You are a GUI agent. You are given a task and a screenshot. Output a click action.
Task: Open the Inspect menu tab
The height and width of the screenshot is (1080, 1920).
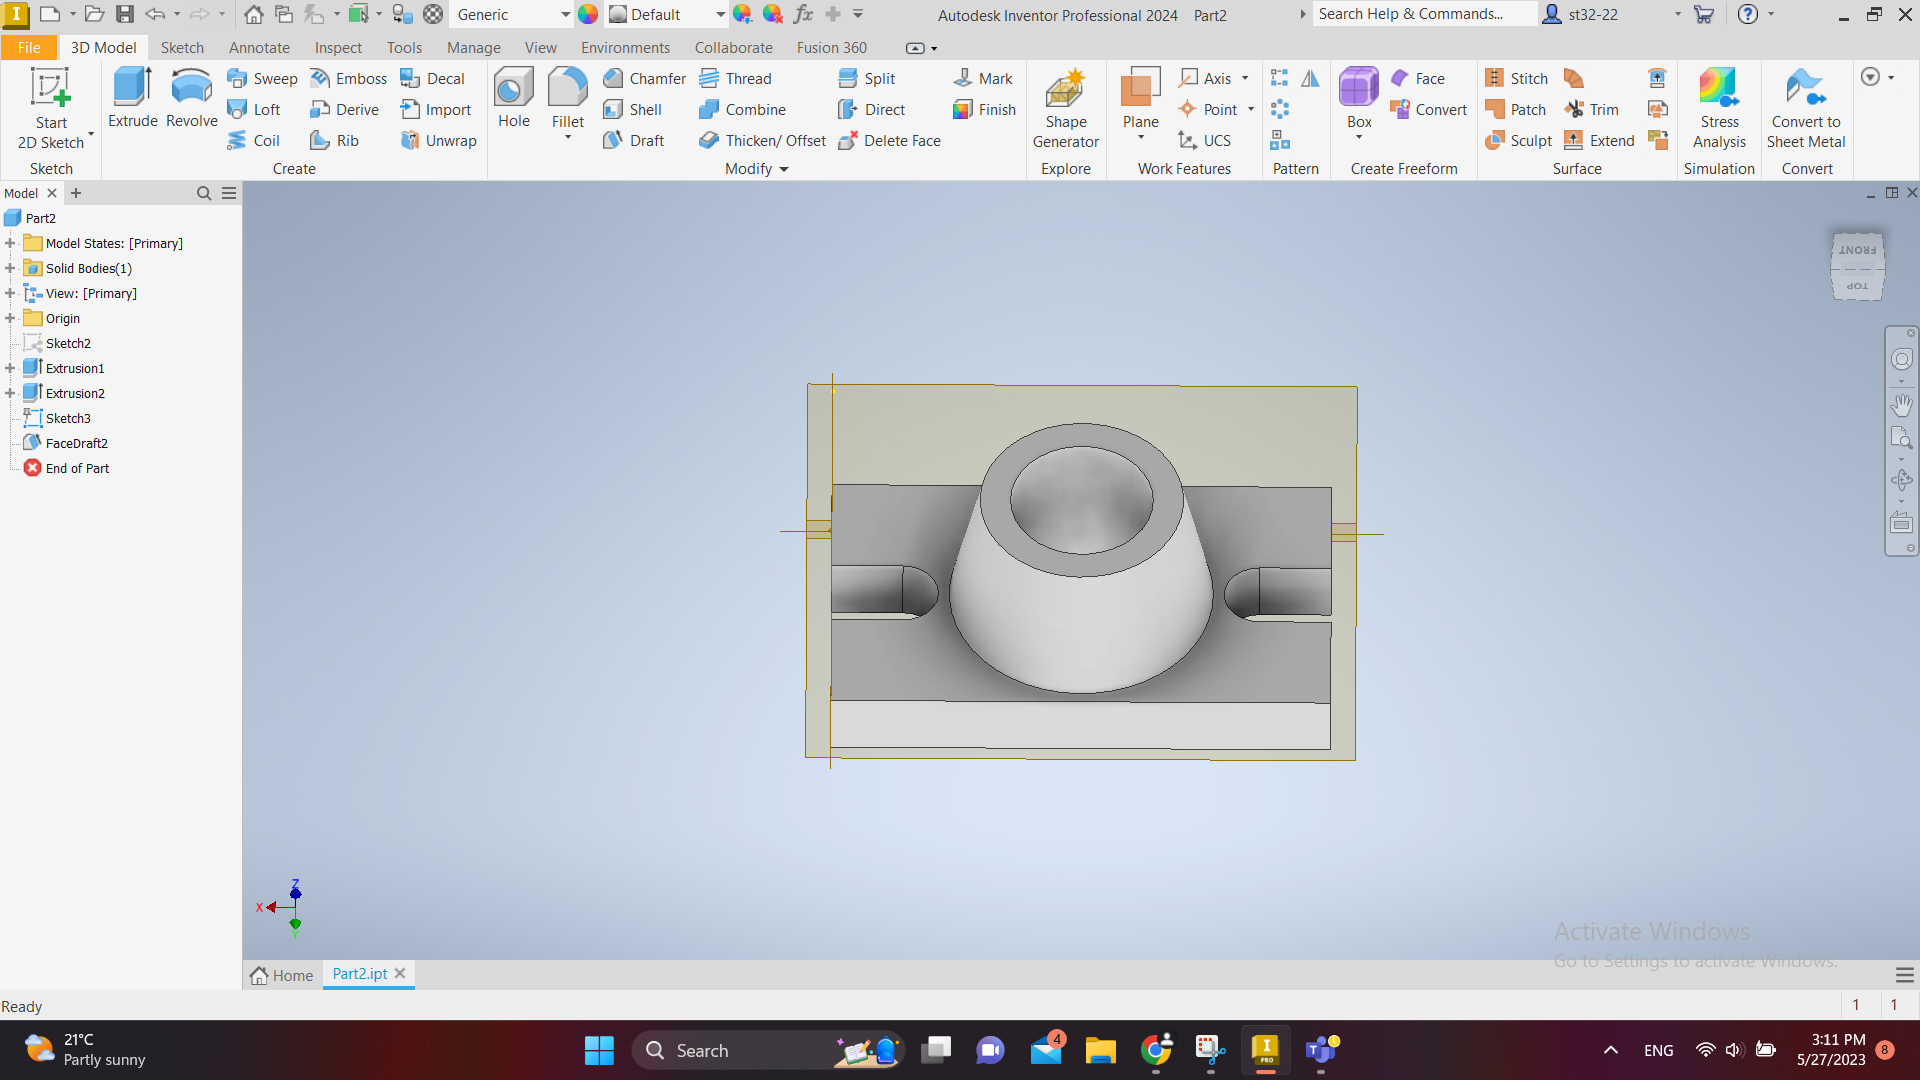[x=338, y=47]
